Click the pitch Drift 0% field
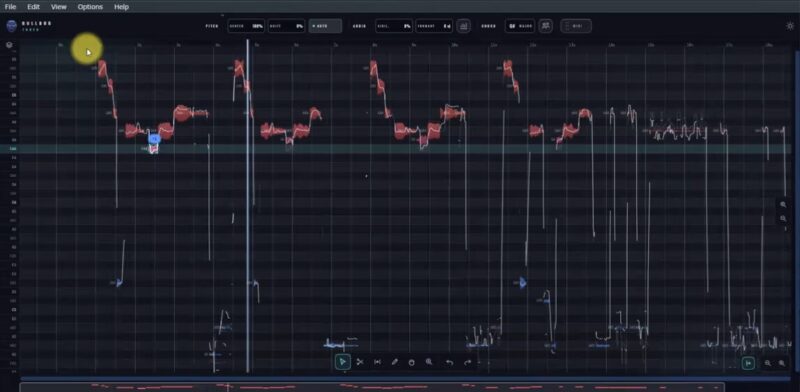800x392 pixels. click(x=286, y=26)
